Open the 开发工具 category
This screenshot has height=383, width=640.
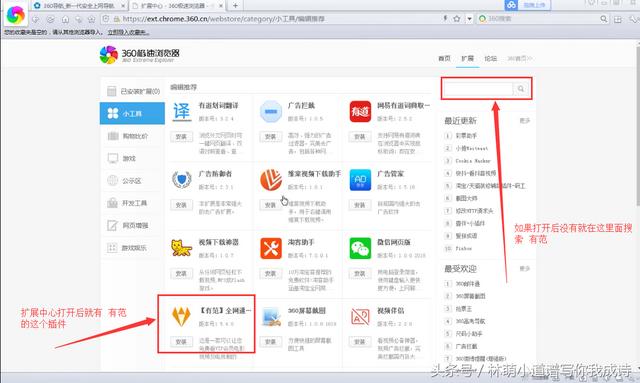pyautogui.click(x=132, y=203)
